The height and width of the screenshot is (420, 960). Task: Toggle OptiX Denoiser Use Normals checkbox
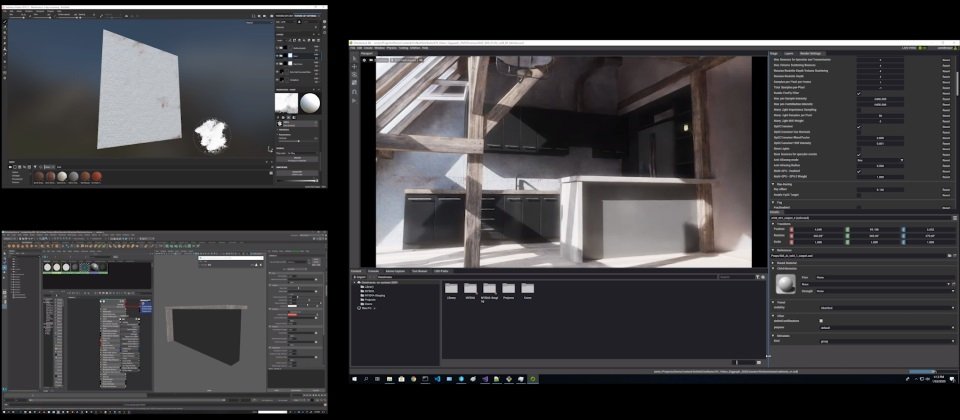pos(859,133)
